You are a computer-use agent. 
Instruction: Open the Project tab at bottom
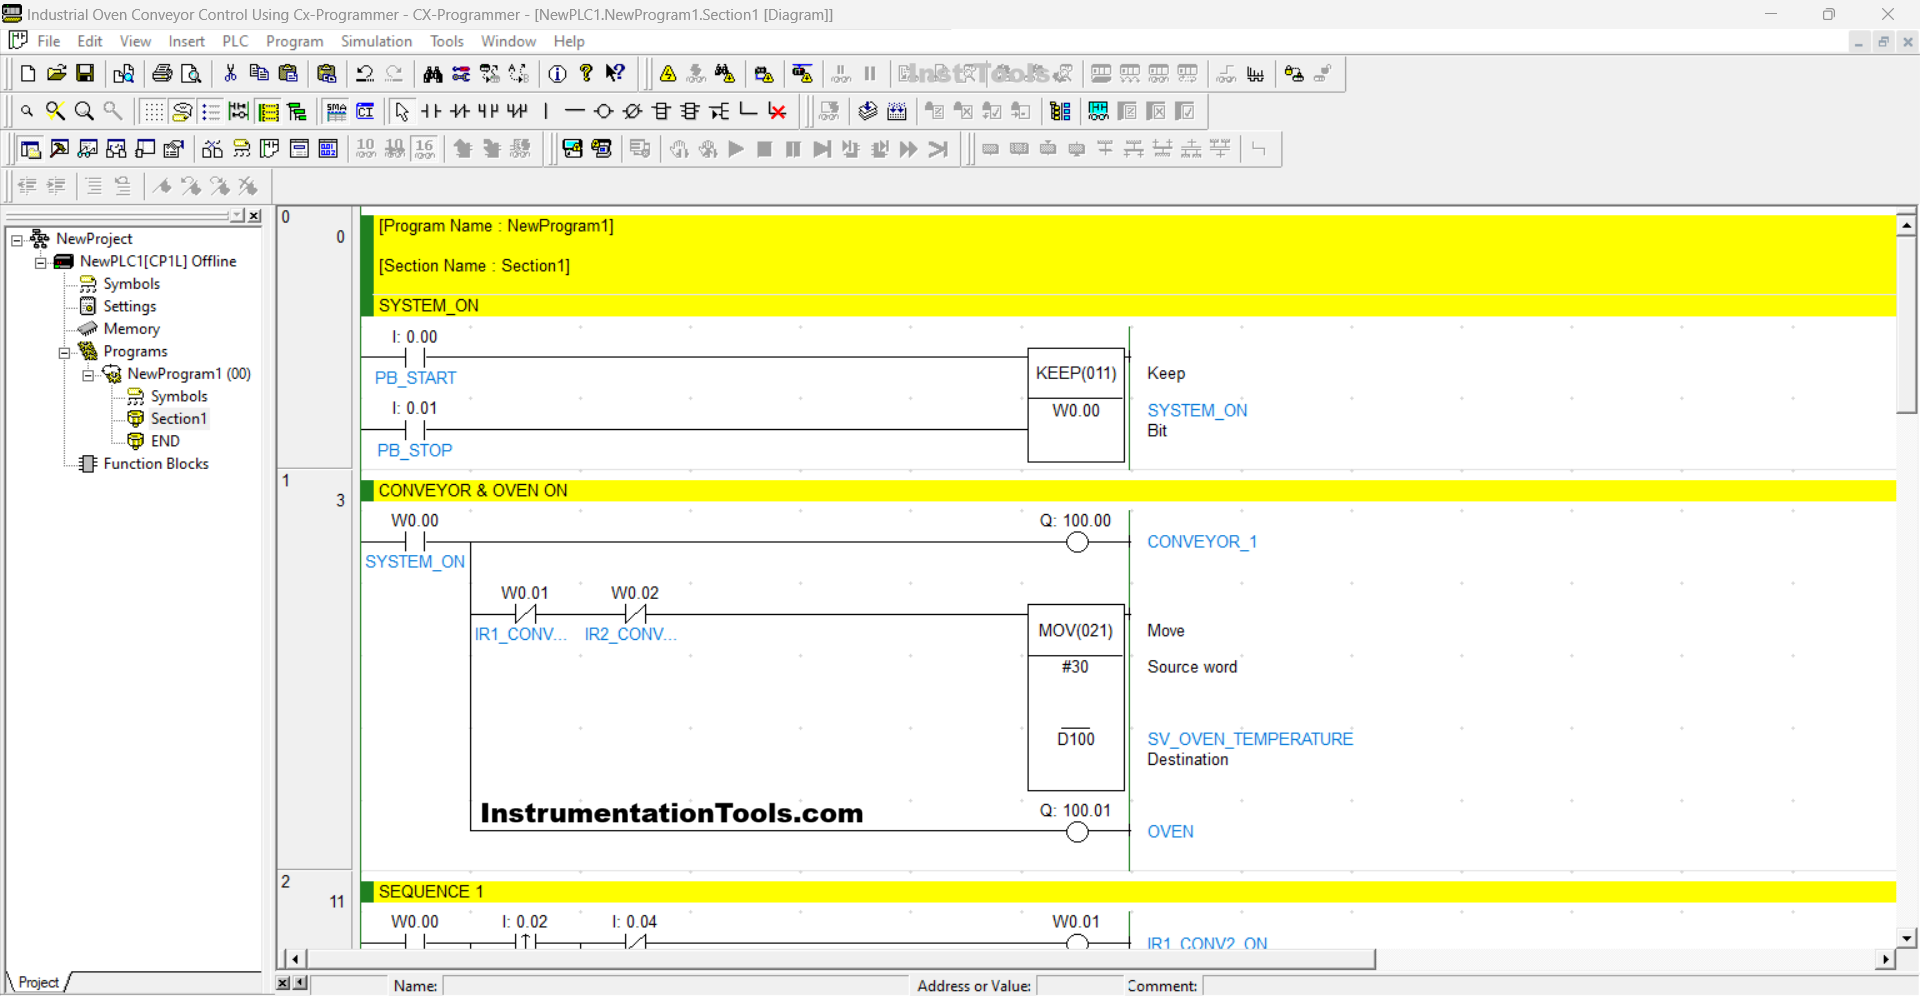coord(38,982)
